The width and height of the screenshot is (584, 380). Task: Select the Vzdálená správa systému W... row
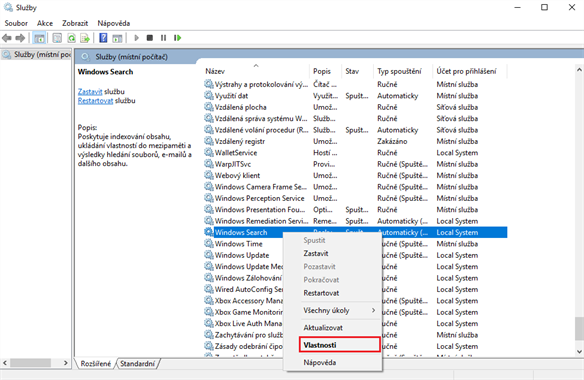355,118
